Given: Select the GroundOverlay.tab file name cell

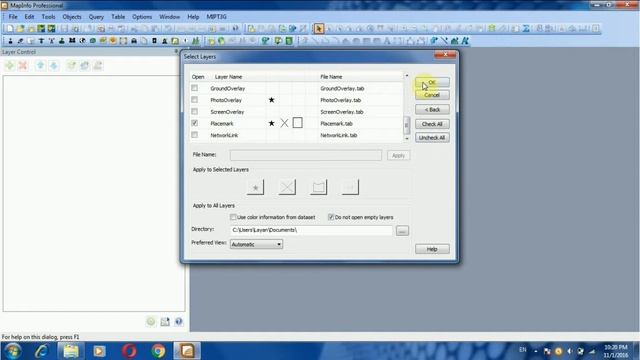Looking at the screenshot, I should coord(342,88).
